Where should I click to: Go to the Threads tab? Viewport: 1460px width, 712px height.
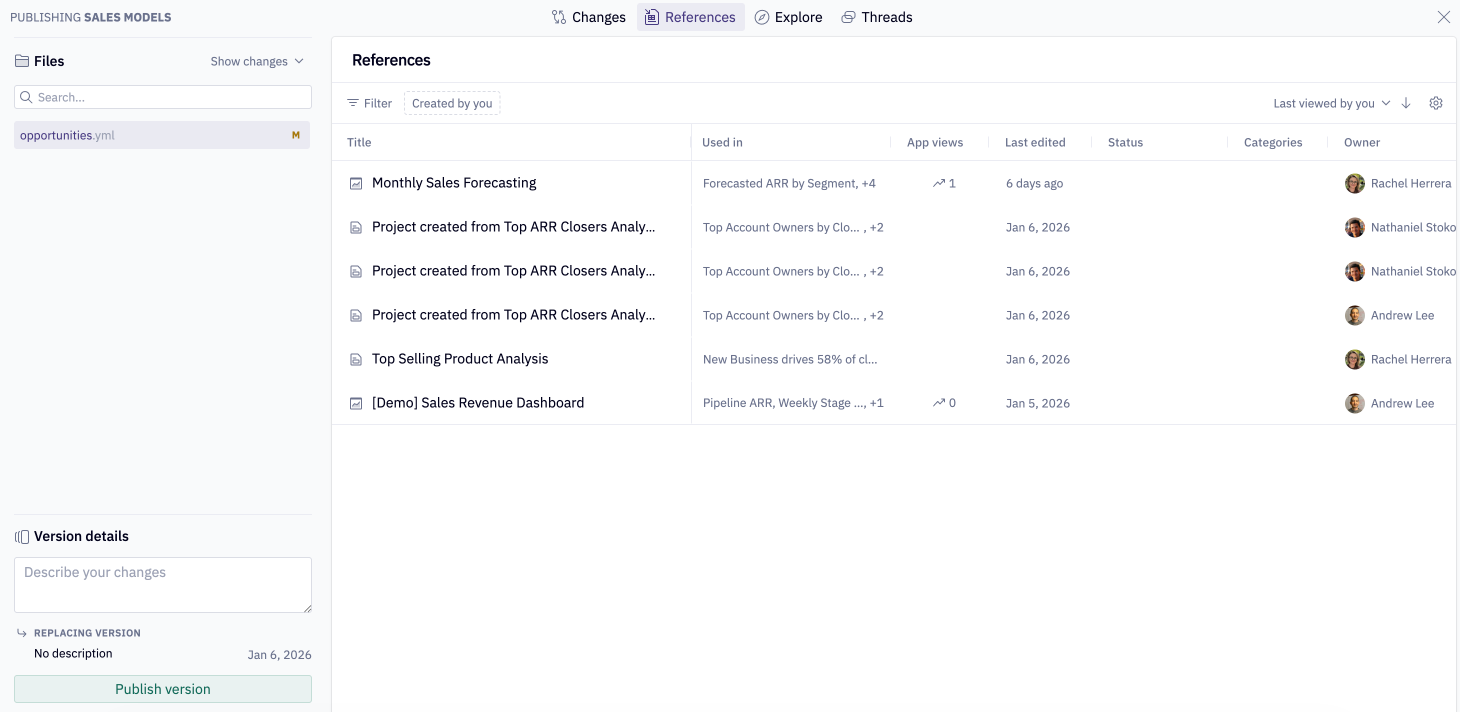(x=876, y=17)
